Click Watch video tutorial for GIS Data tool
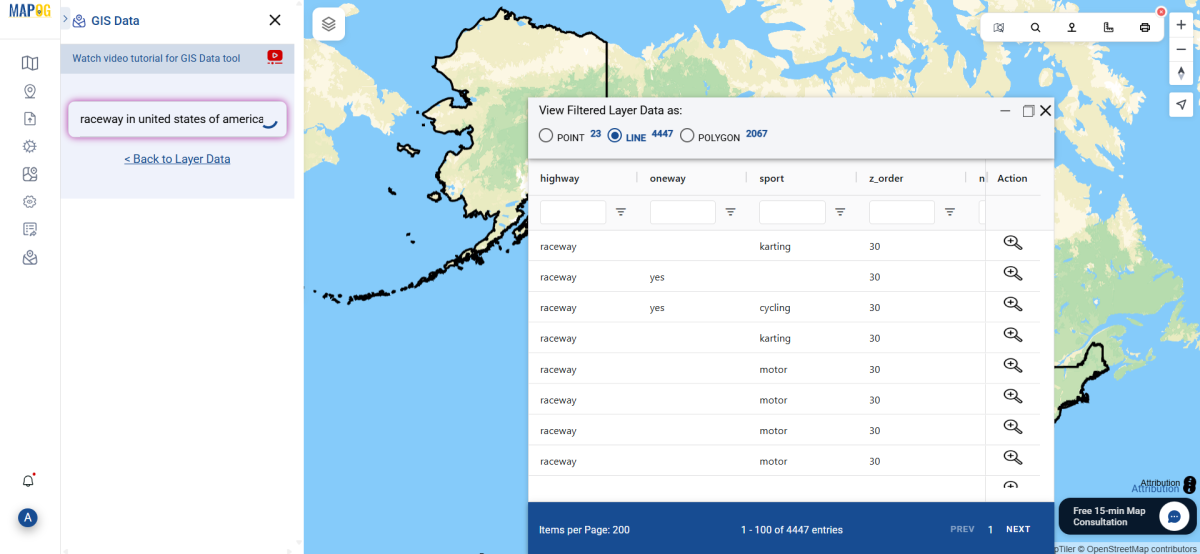Screen dimensions: 1200x554 (x=156, y=59)
